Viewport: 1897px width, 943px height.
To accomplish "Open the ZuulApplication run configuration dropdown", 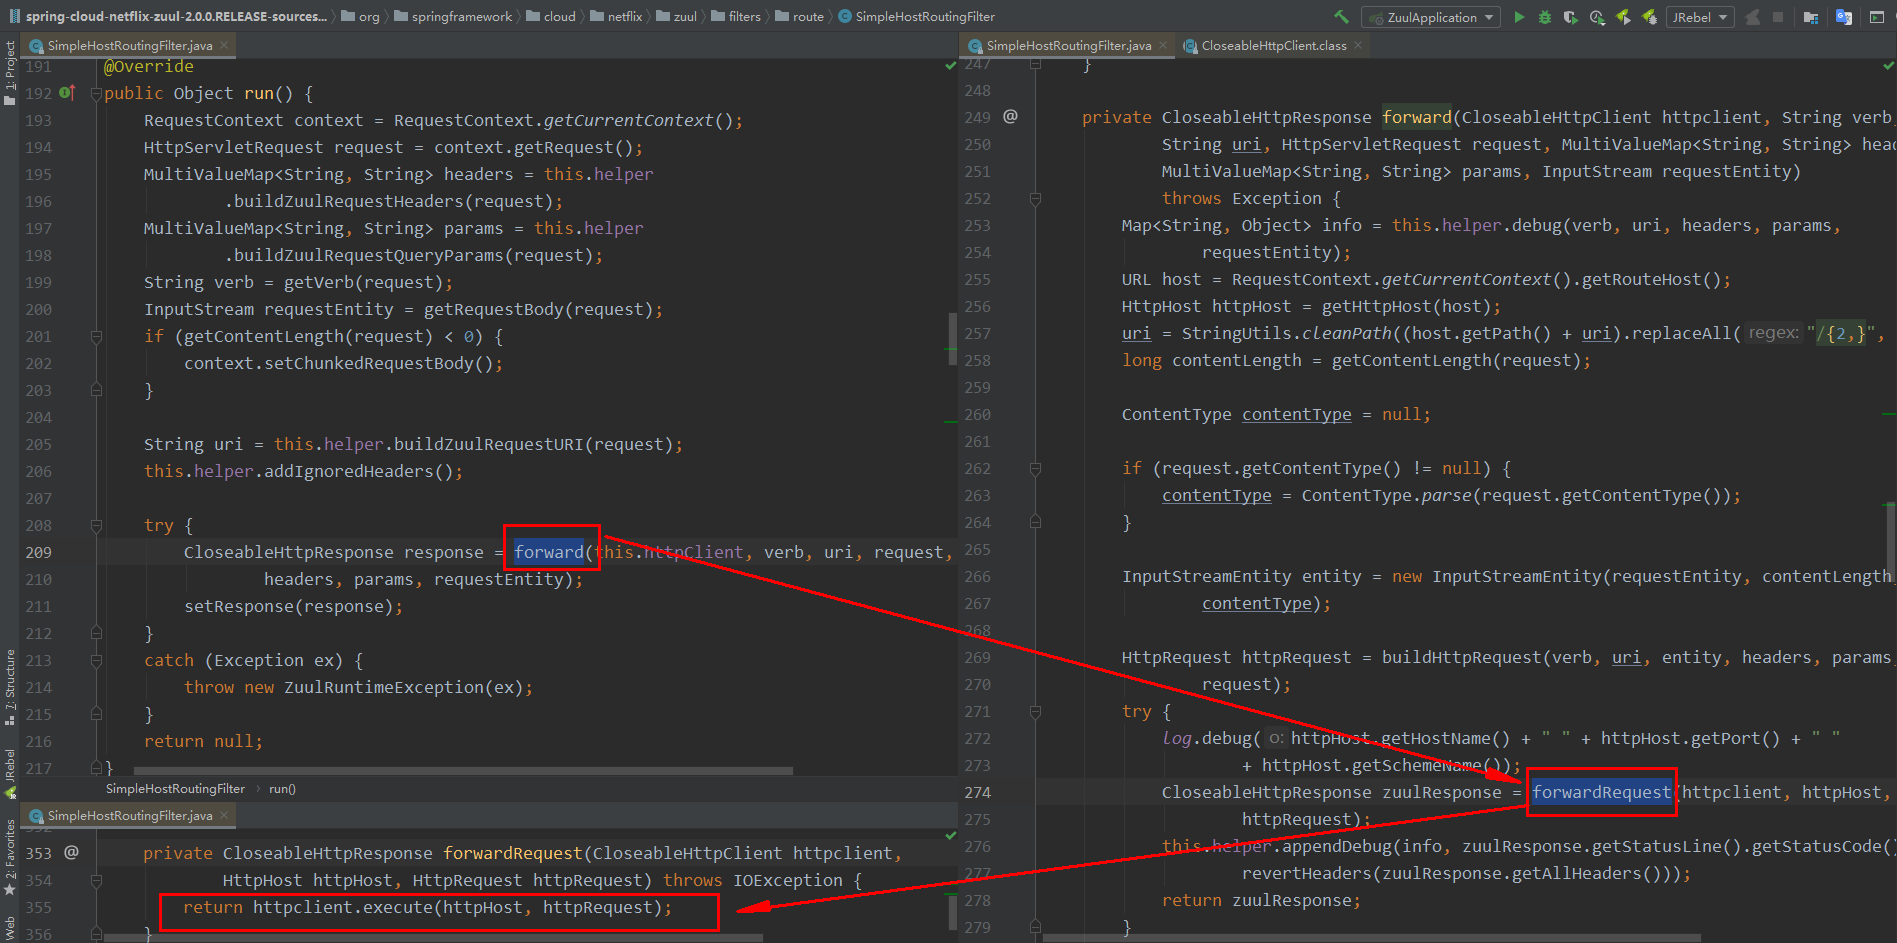I will click(x=1431, y=17).
